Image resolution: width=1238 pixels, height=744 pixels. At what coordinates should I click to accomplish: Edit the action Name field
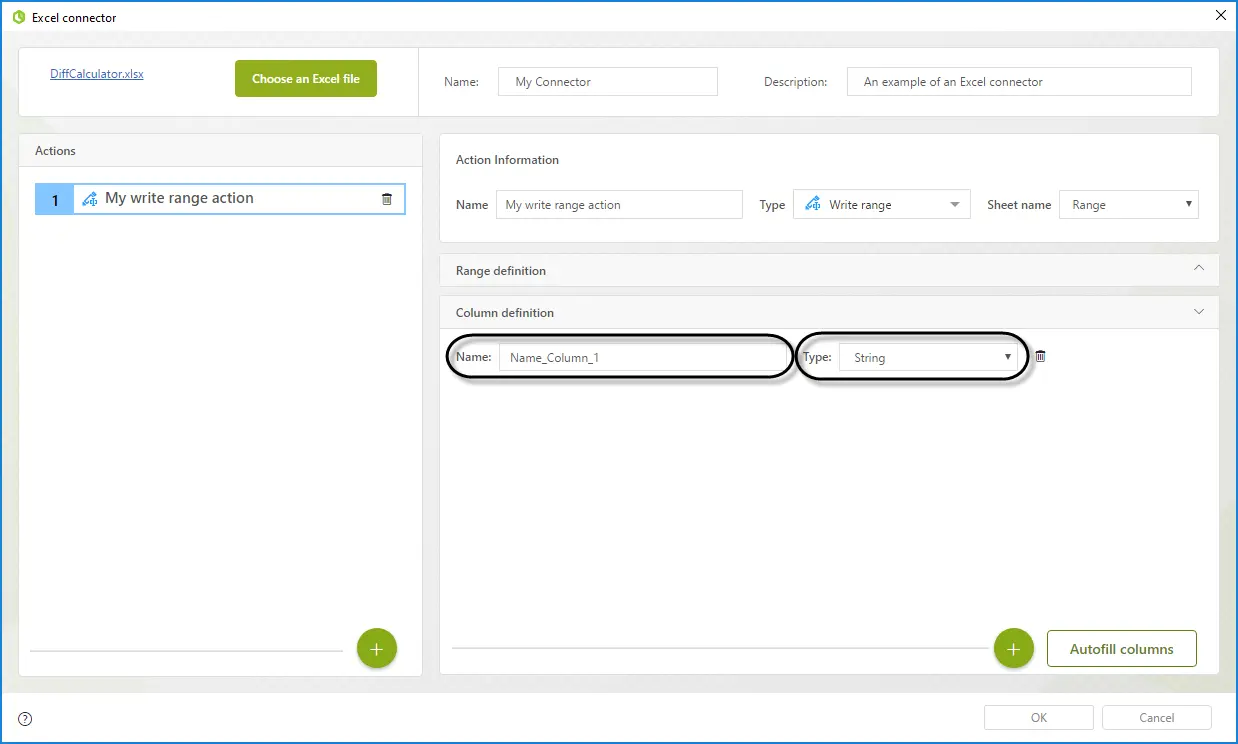619,205
